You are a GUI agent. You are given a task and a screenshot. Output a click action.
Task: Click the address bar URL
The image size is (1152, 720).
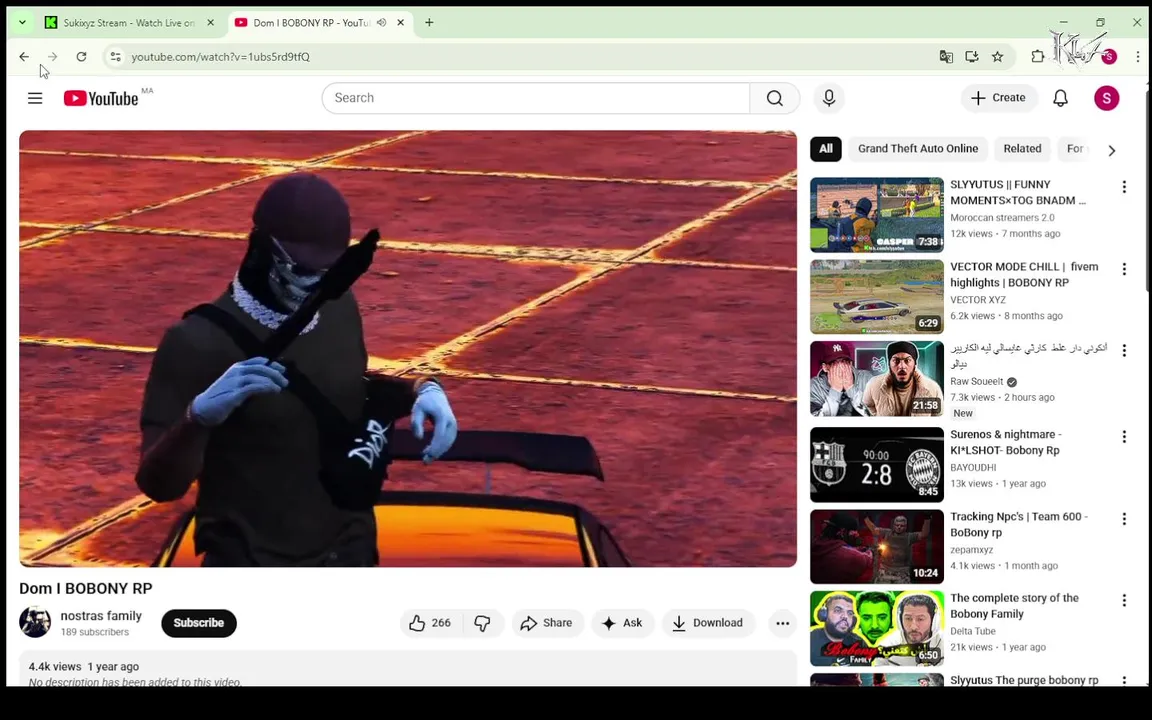[x=220, y=57]
